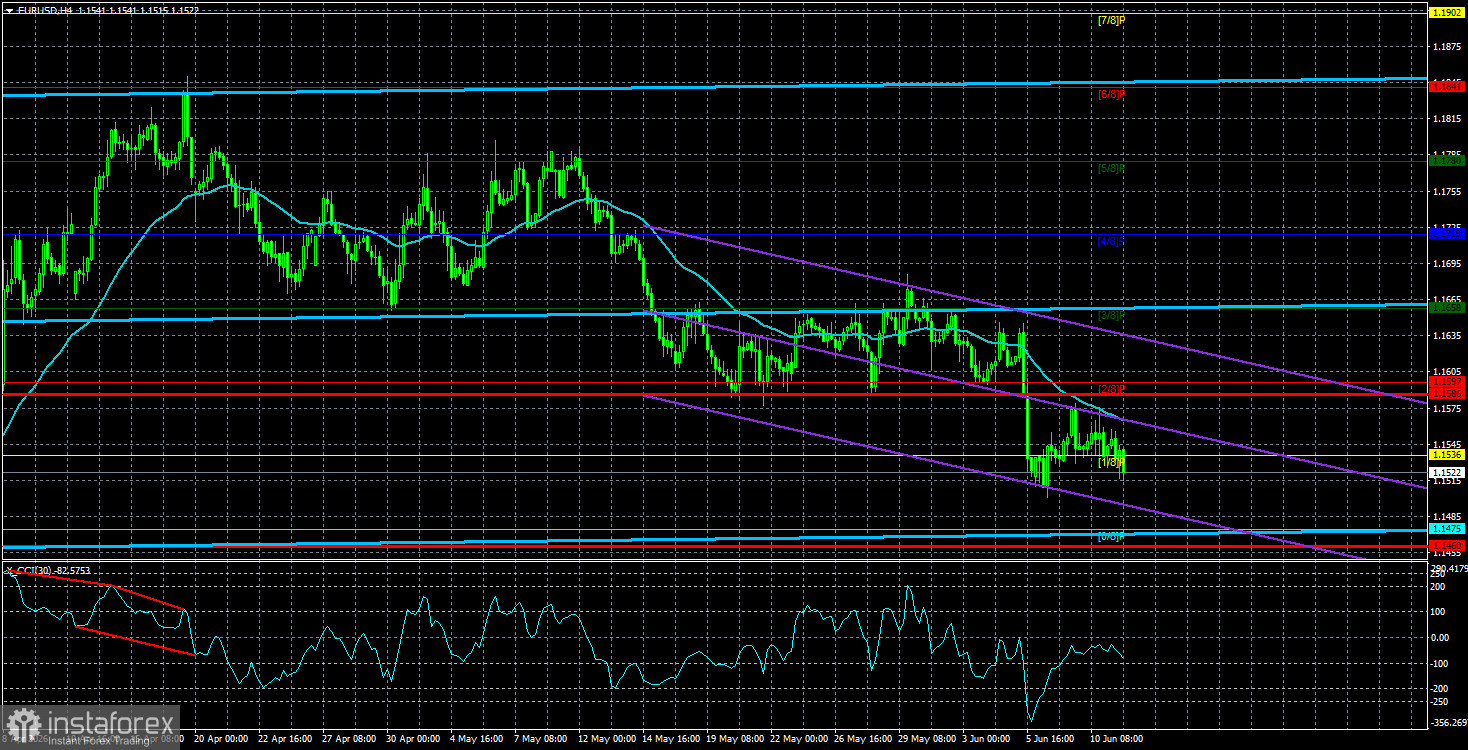The width and height of the screenshot is (1468, 750).
Task: Select the CCI scale value -200
Action: (x=1441, y=689)
